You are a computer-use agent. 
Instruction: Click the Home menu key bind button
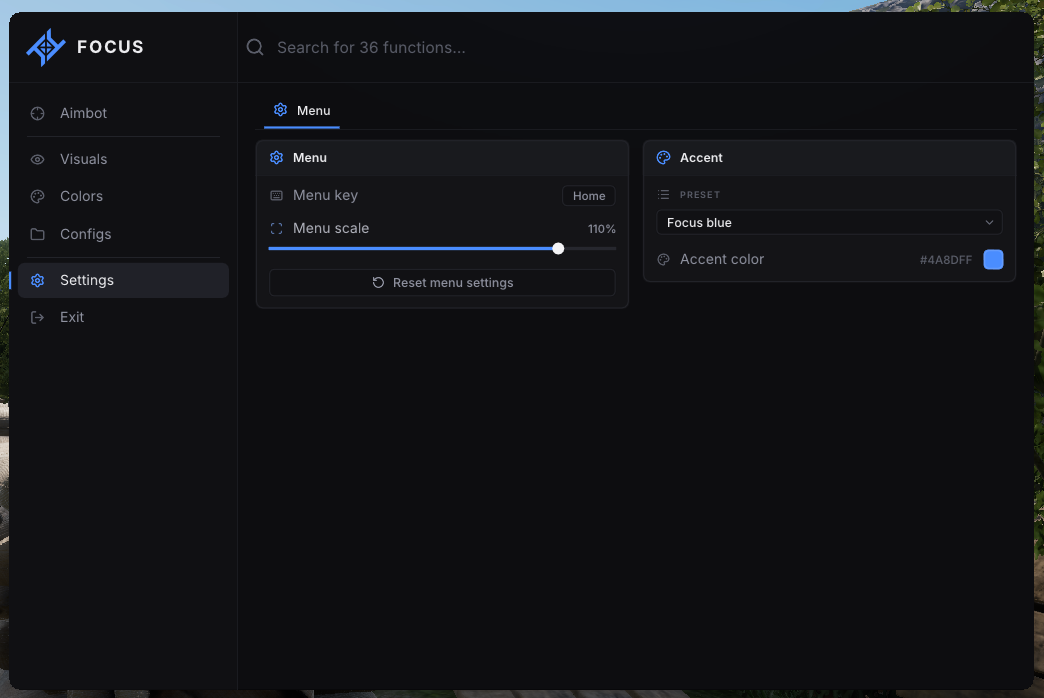click(x=589, y=196)
